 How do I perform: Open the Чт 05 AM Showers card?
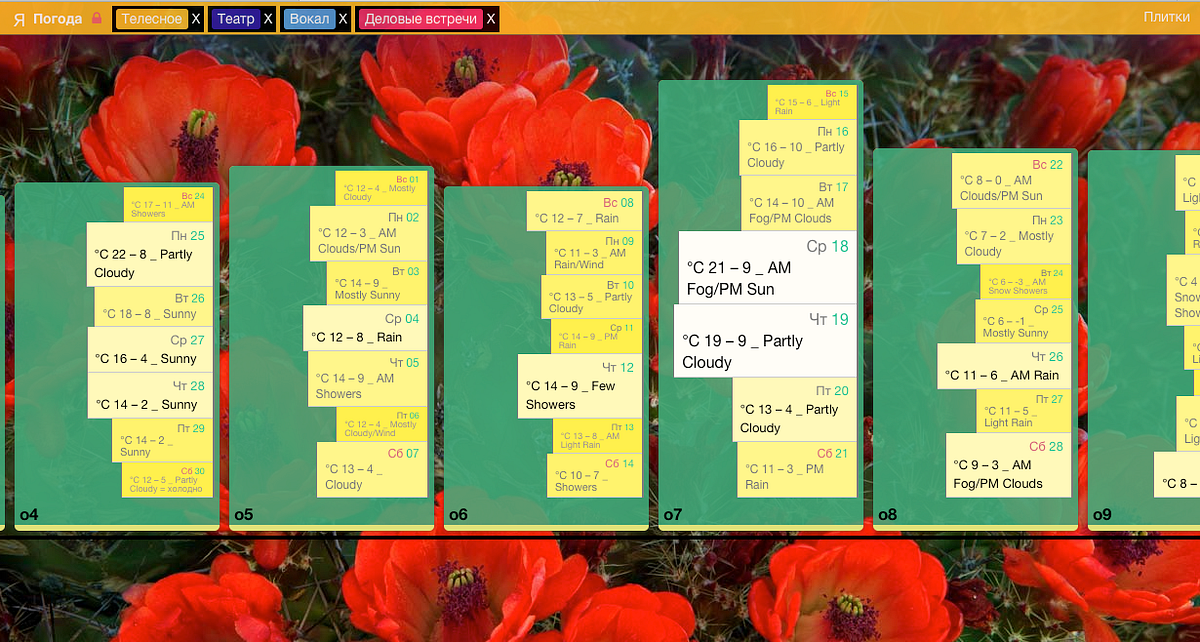[367, 379]
